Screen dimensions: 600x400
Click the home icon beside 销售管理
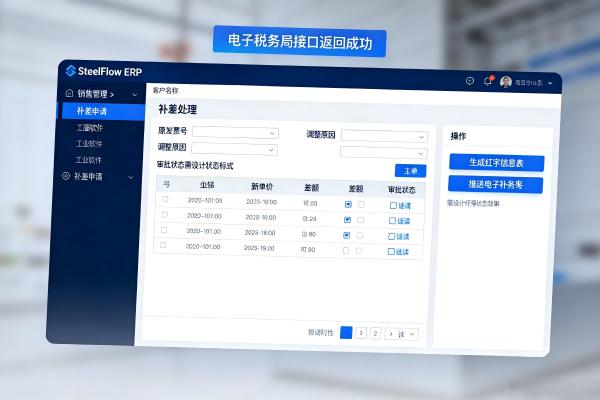point(69,93)
